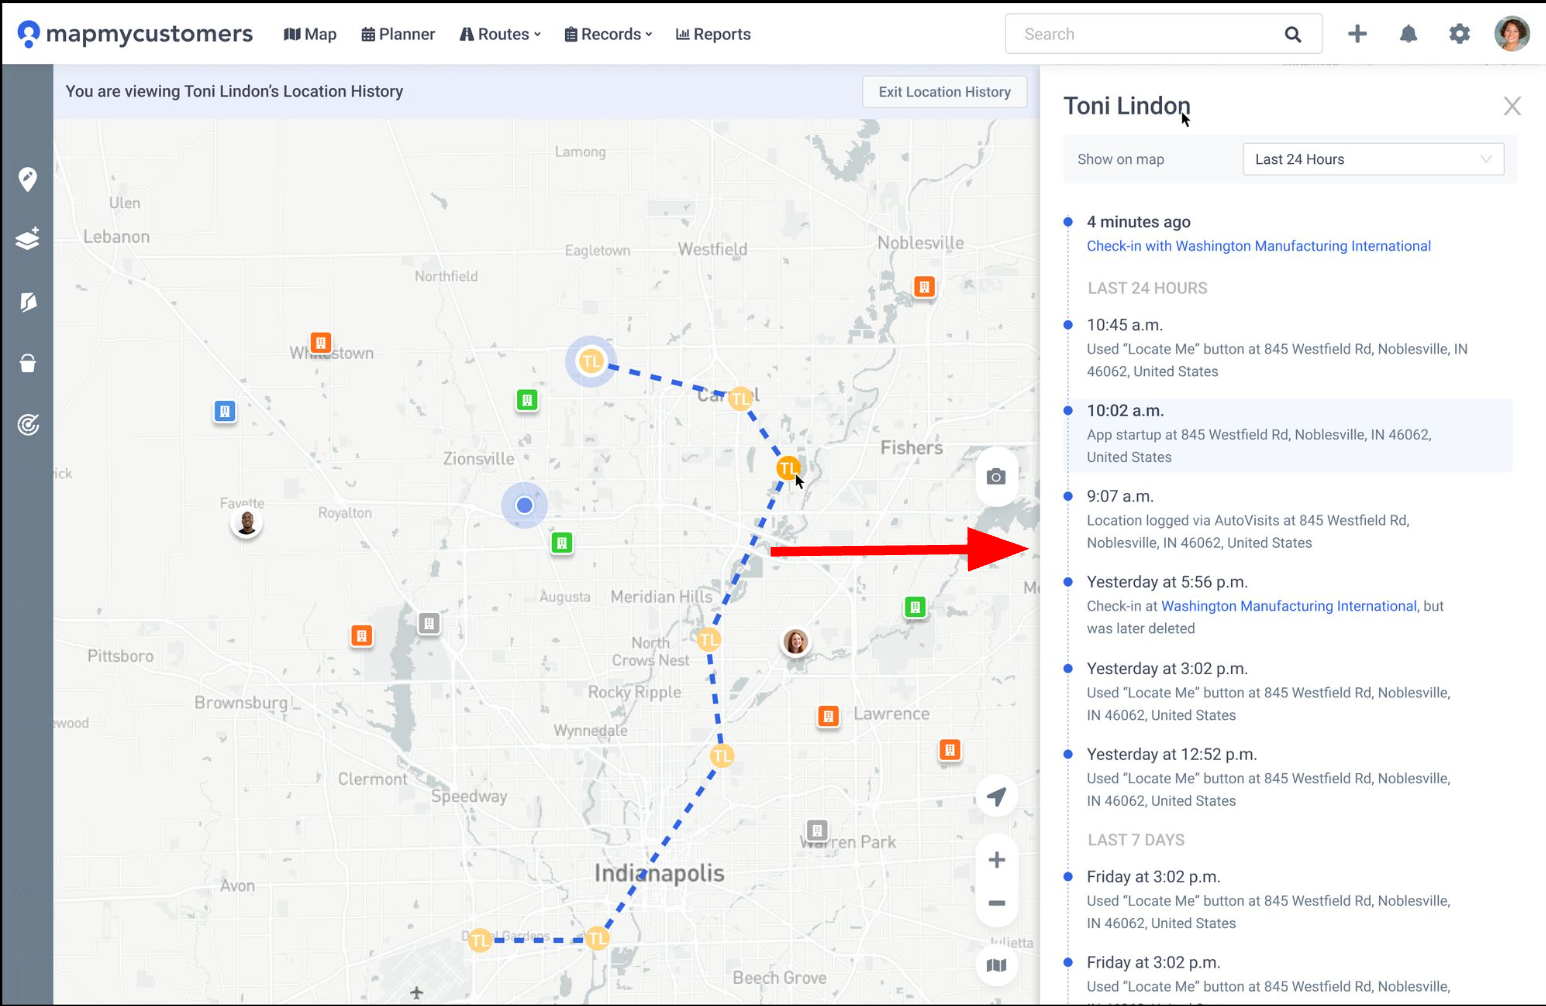Viewport: 1546px width, 1006px height.
Task: Click the woman avatar pin near Meridian Hills
Action: pos(796,641)
